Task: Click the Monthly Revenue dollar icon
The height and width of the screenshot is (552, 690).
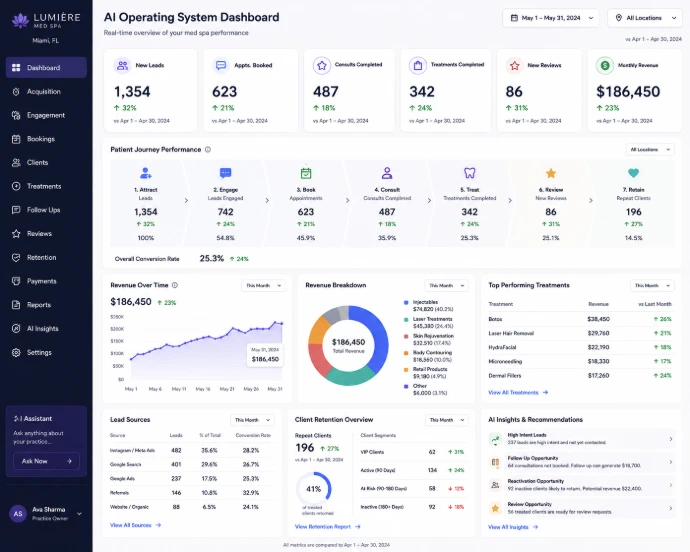Action: coord(605,66)
